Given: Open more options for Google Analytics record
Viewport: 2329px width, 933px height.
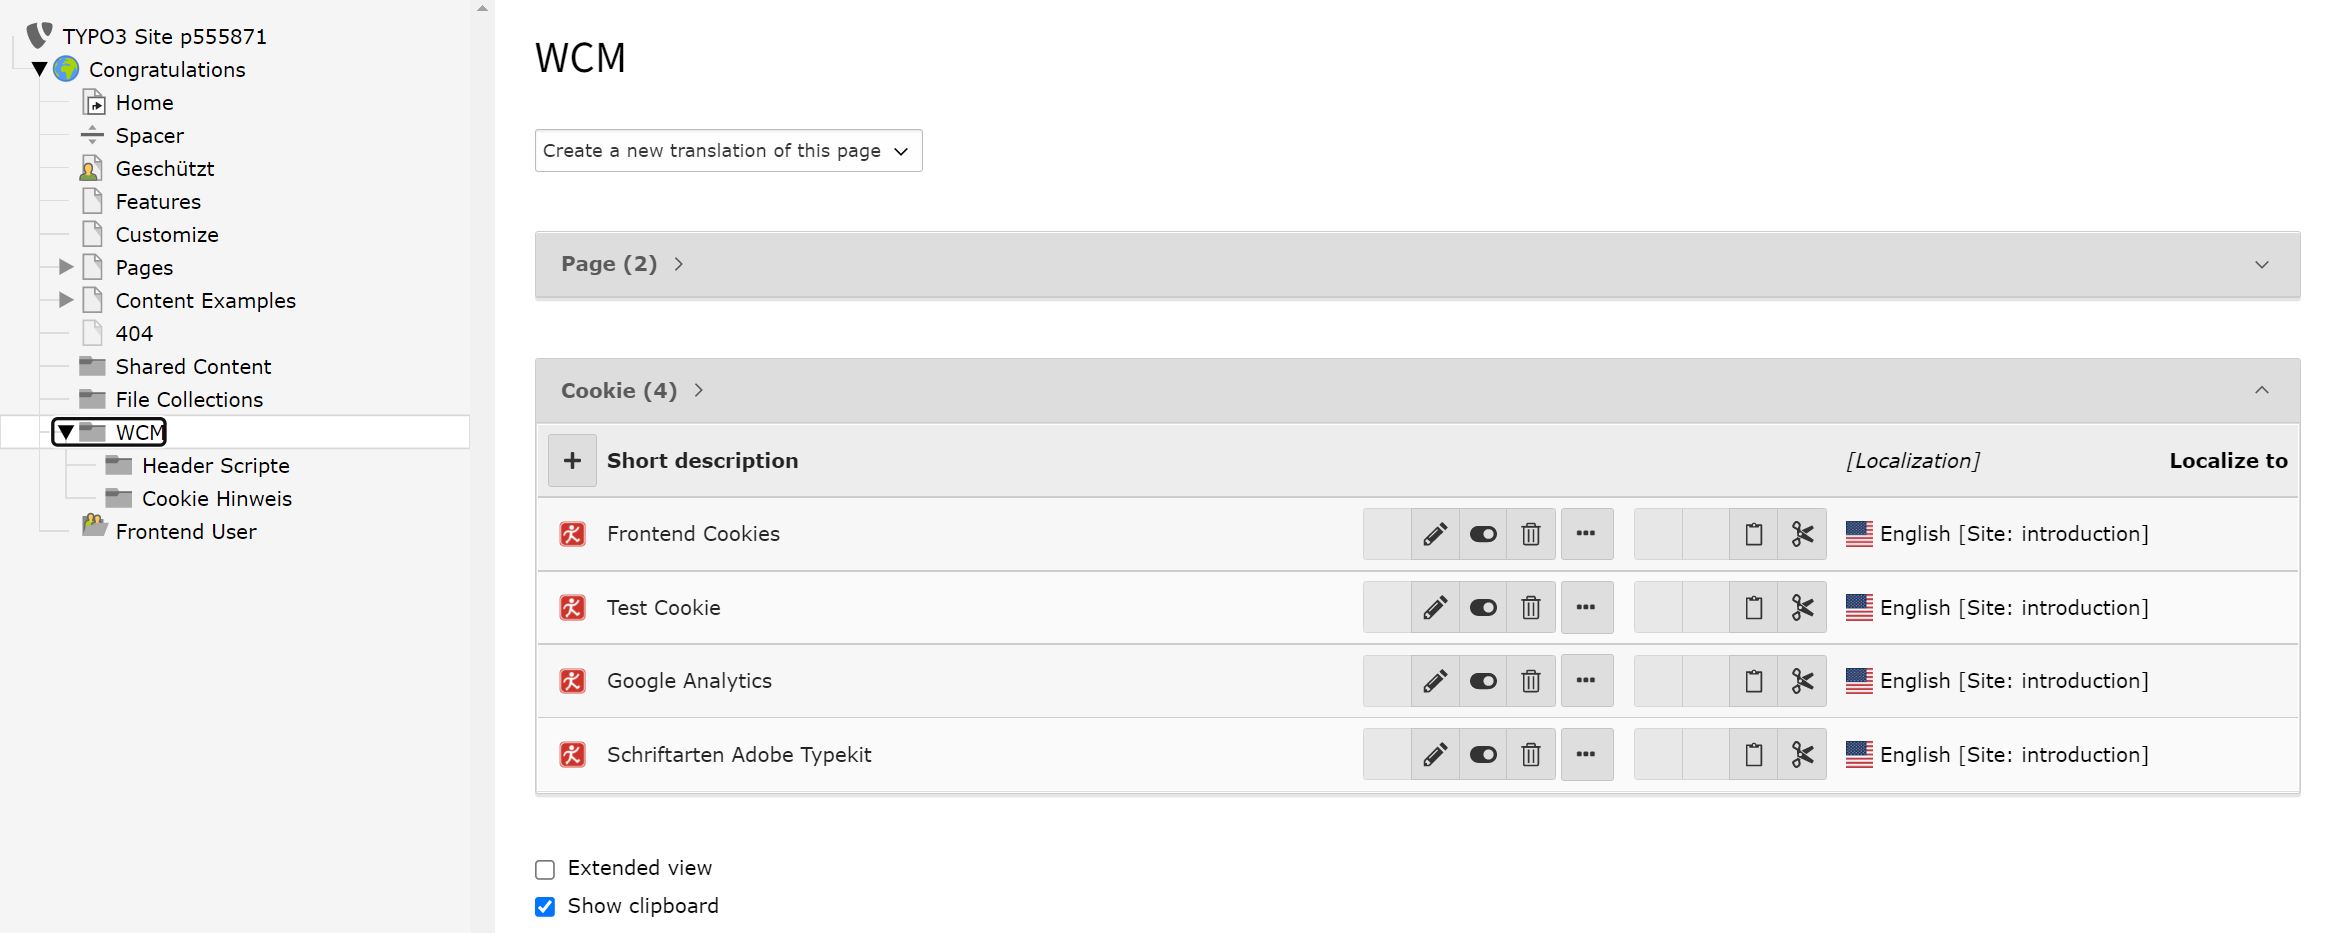Looking at the screenshot, I should click(x=1586, y=681).
